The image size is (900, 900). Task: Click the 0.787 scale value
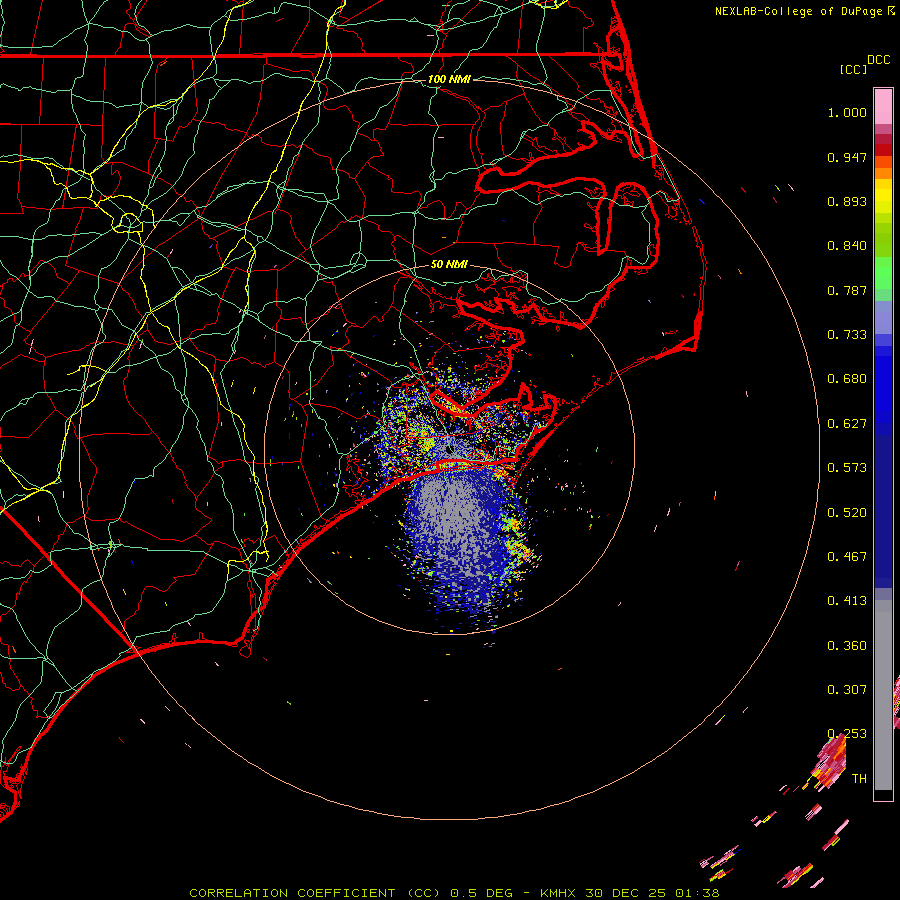click(847, 290)
